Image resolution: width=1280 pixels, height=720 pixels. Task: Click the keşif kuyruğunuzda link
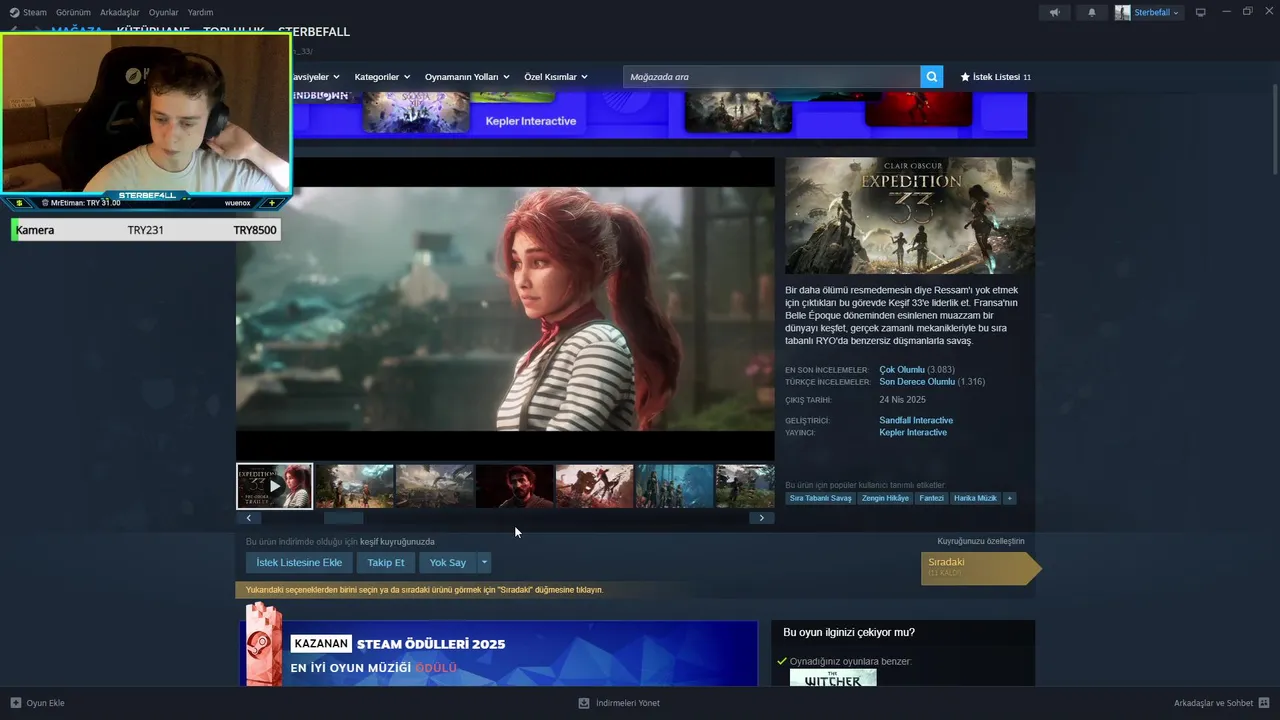coord(397,541)
